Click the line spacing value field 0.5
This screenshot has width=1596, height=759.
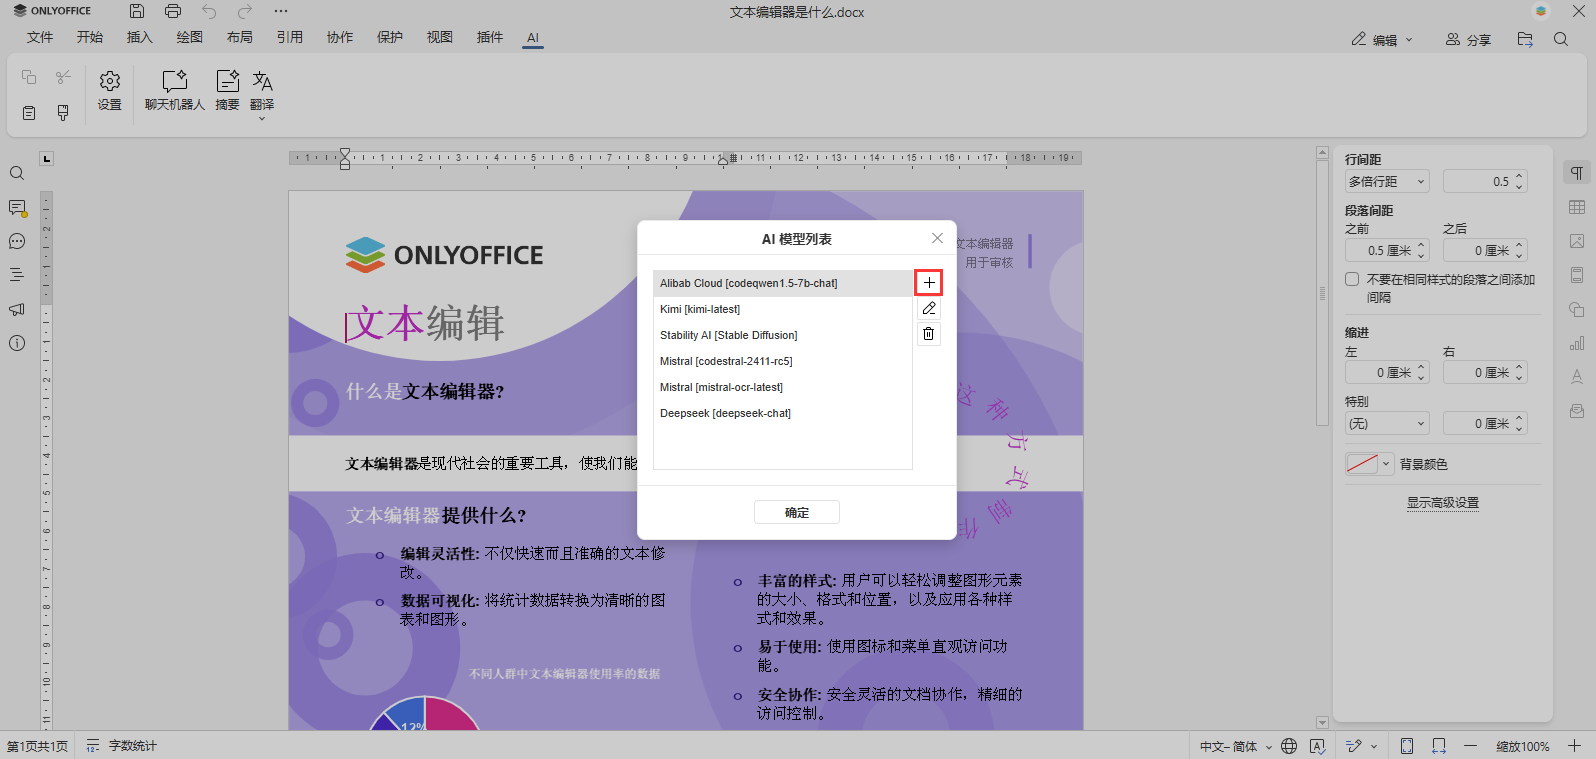[1480, 182]
